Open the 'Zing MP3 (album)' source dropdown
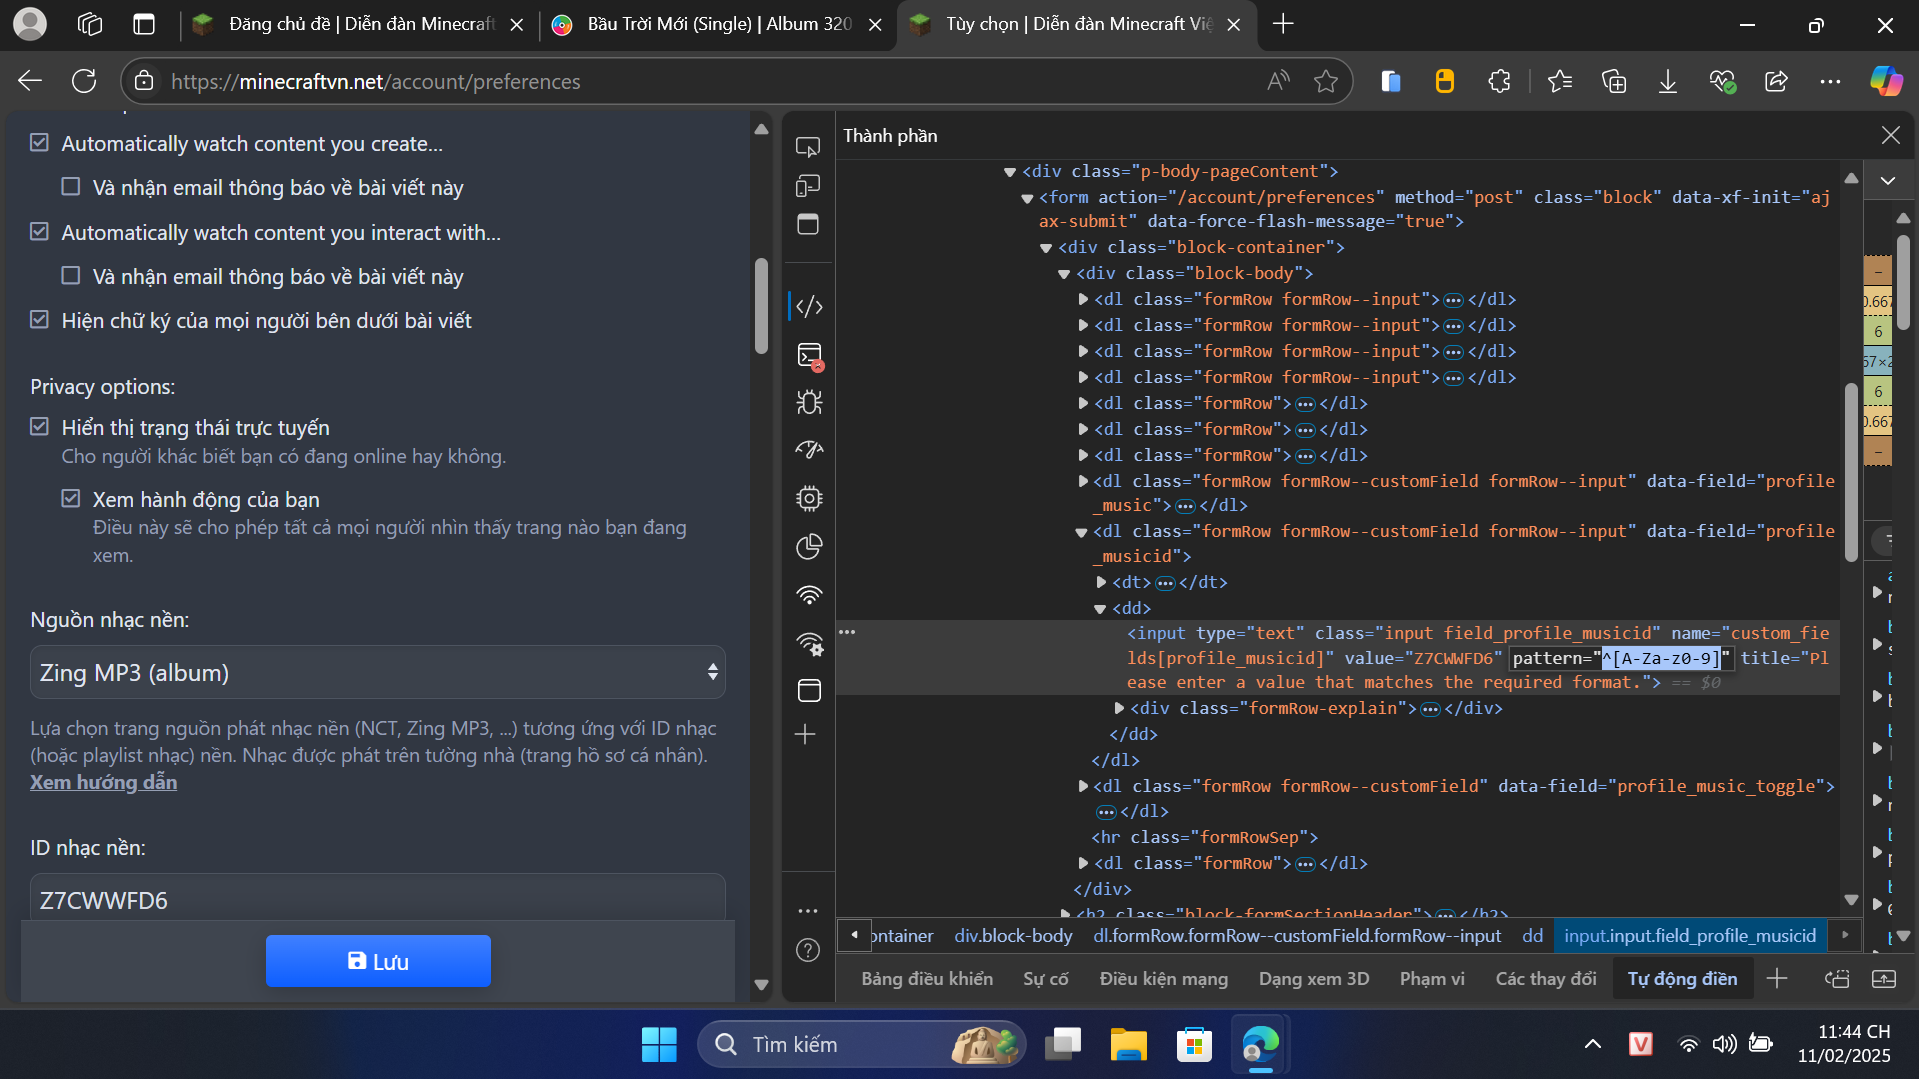 377,673
